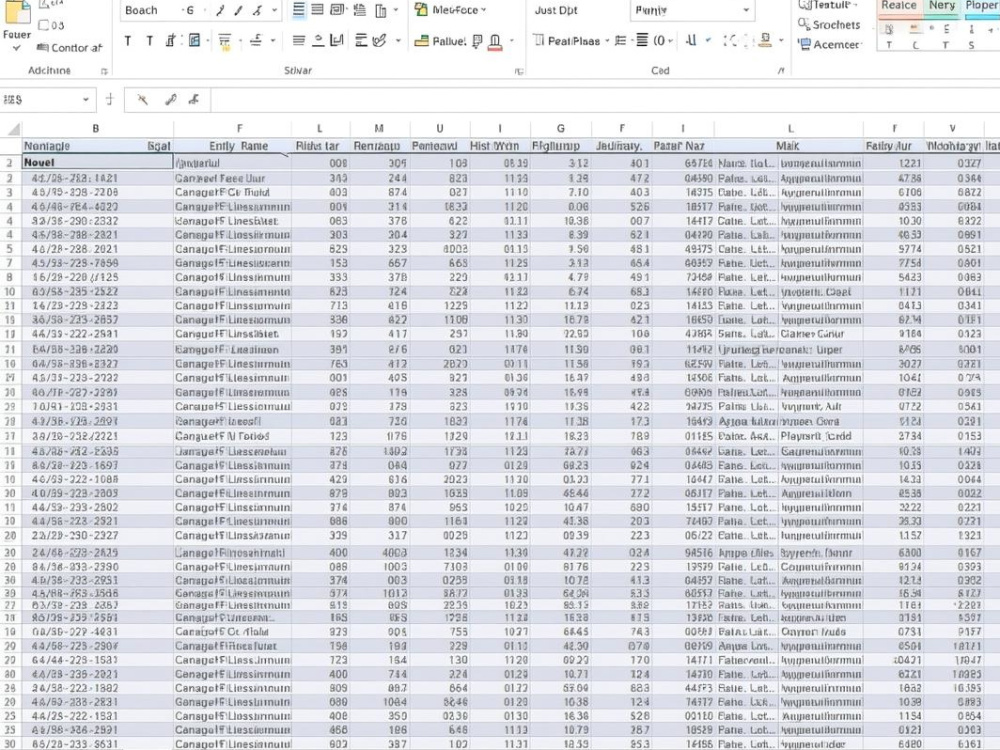Click the first pen icon after the font size

pyautogui.click(x=220, y=10)
